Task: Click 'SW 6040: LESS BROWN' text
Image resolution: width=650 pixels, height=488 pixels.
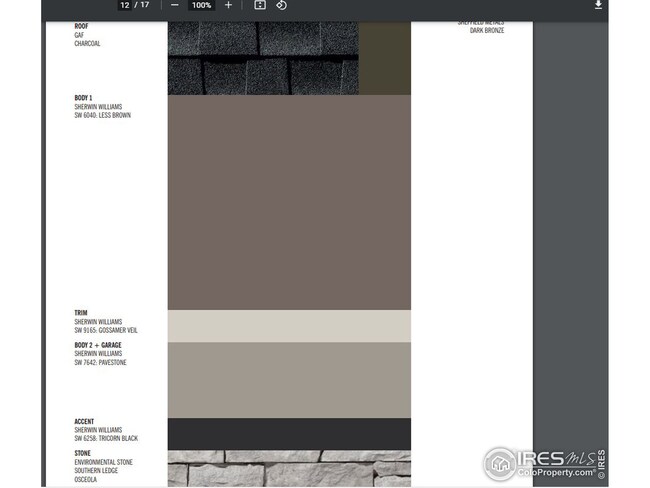Action: click(102, 115)
